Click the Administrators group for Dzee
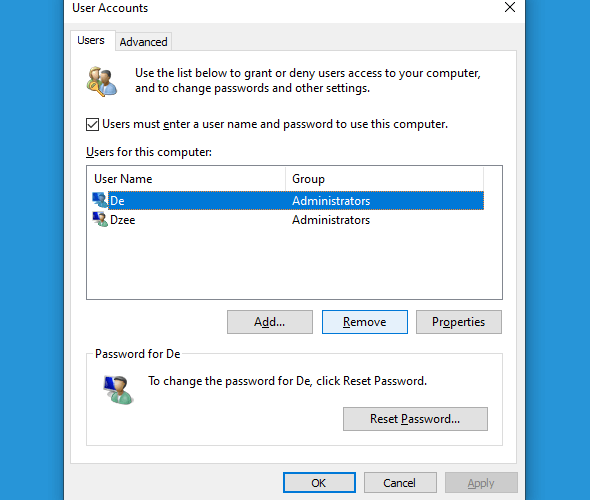590x500 pixels. pos(331,220)
